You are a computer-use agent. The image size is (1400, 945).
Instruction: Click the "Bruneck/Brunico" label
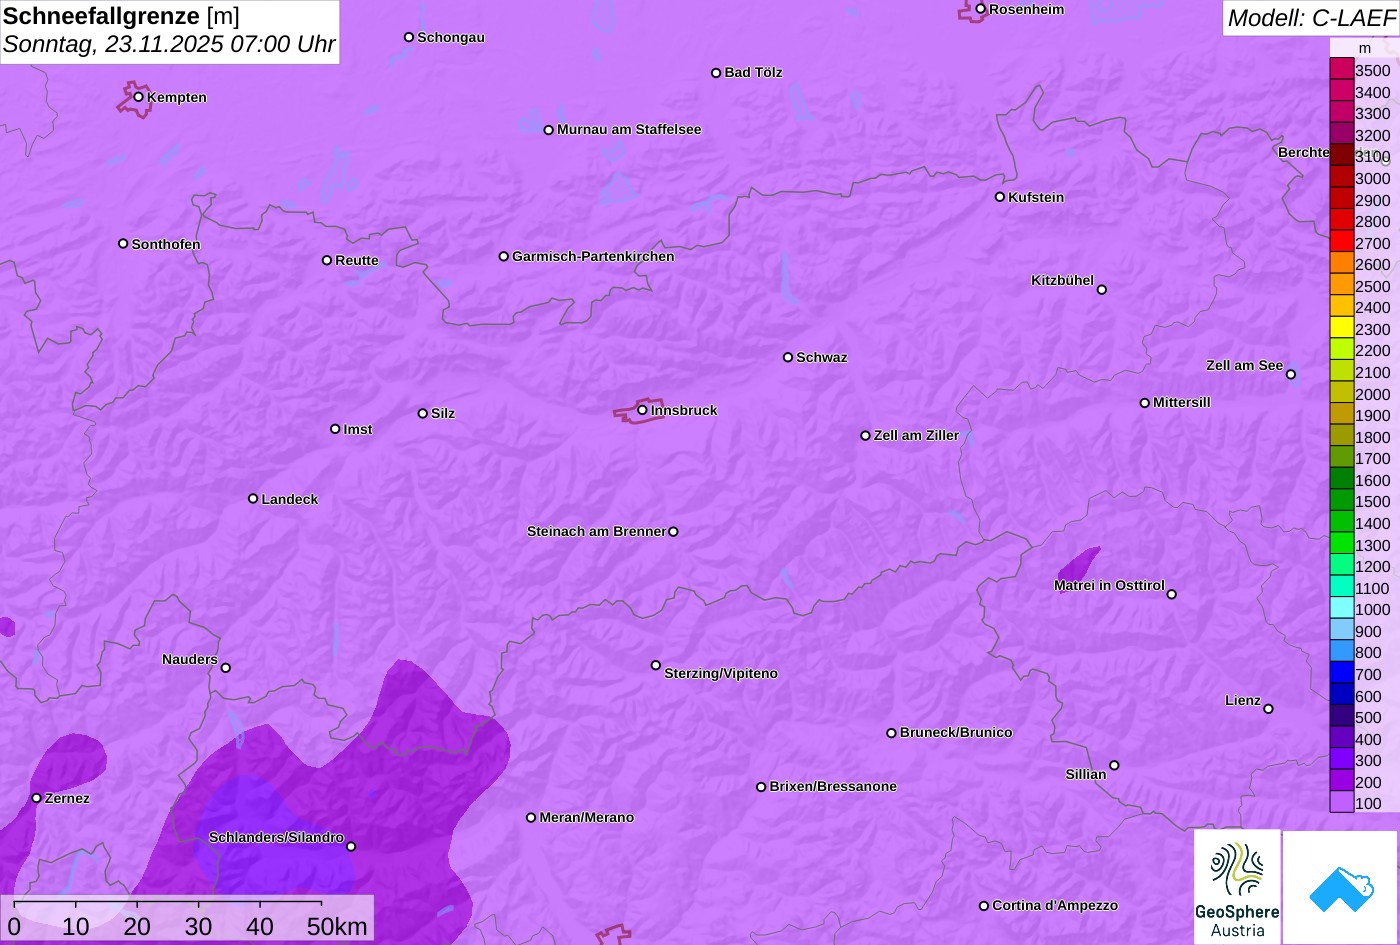pyautogui.click(x=956, y=733)
